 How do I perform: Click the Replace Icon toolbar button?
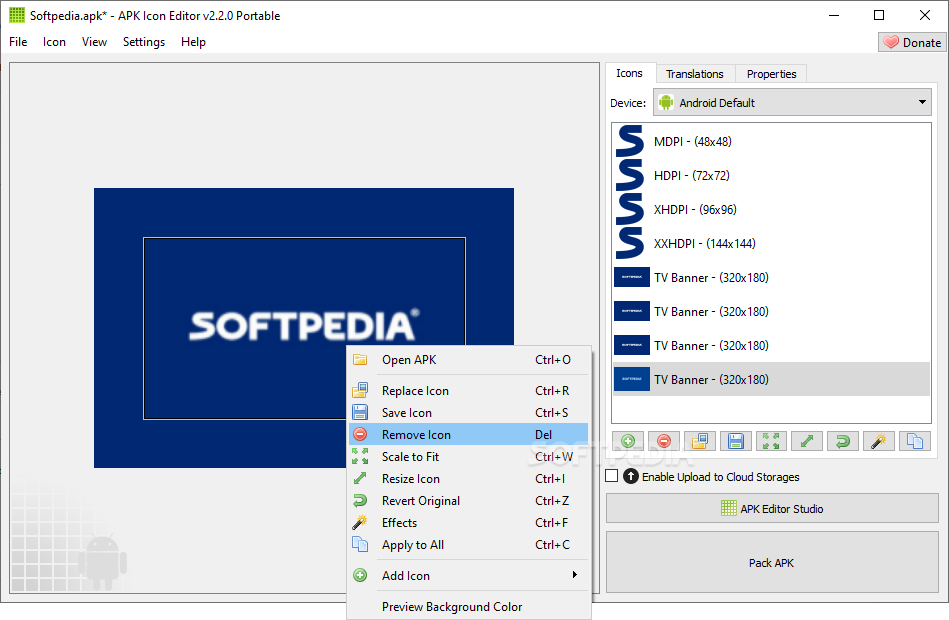[x=700, y=441]
